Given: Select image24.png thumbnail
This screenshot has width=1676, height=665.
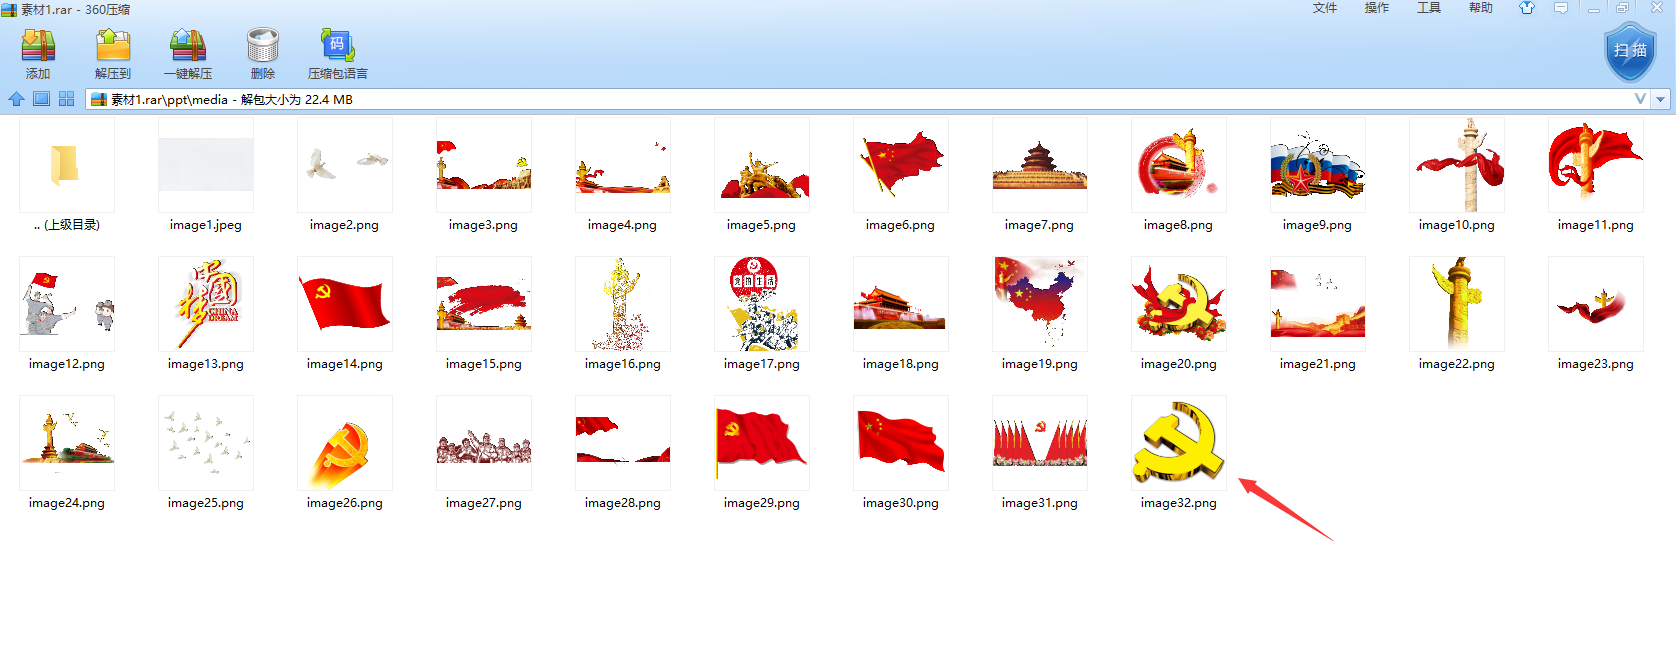Looking at the screenshot, I should tap(67, 443).
